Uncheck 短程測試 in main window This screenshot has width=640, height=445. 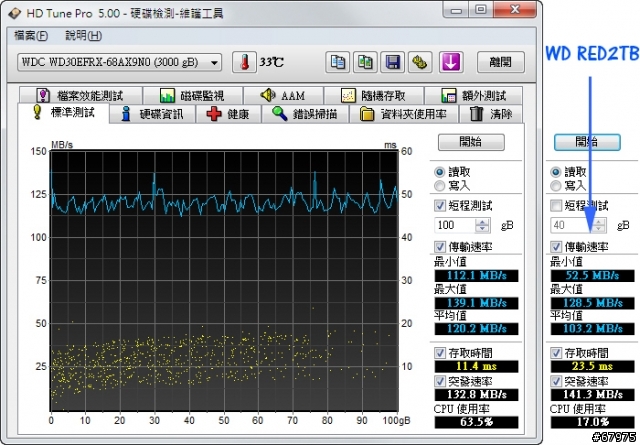pos(440,205)
